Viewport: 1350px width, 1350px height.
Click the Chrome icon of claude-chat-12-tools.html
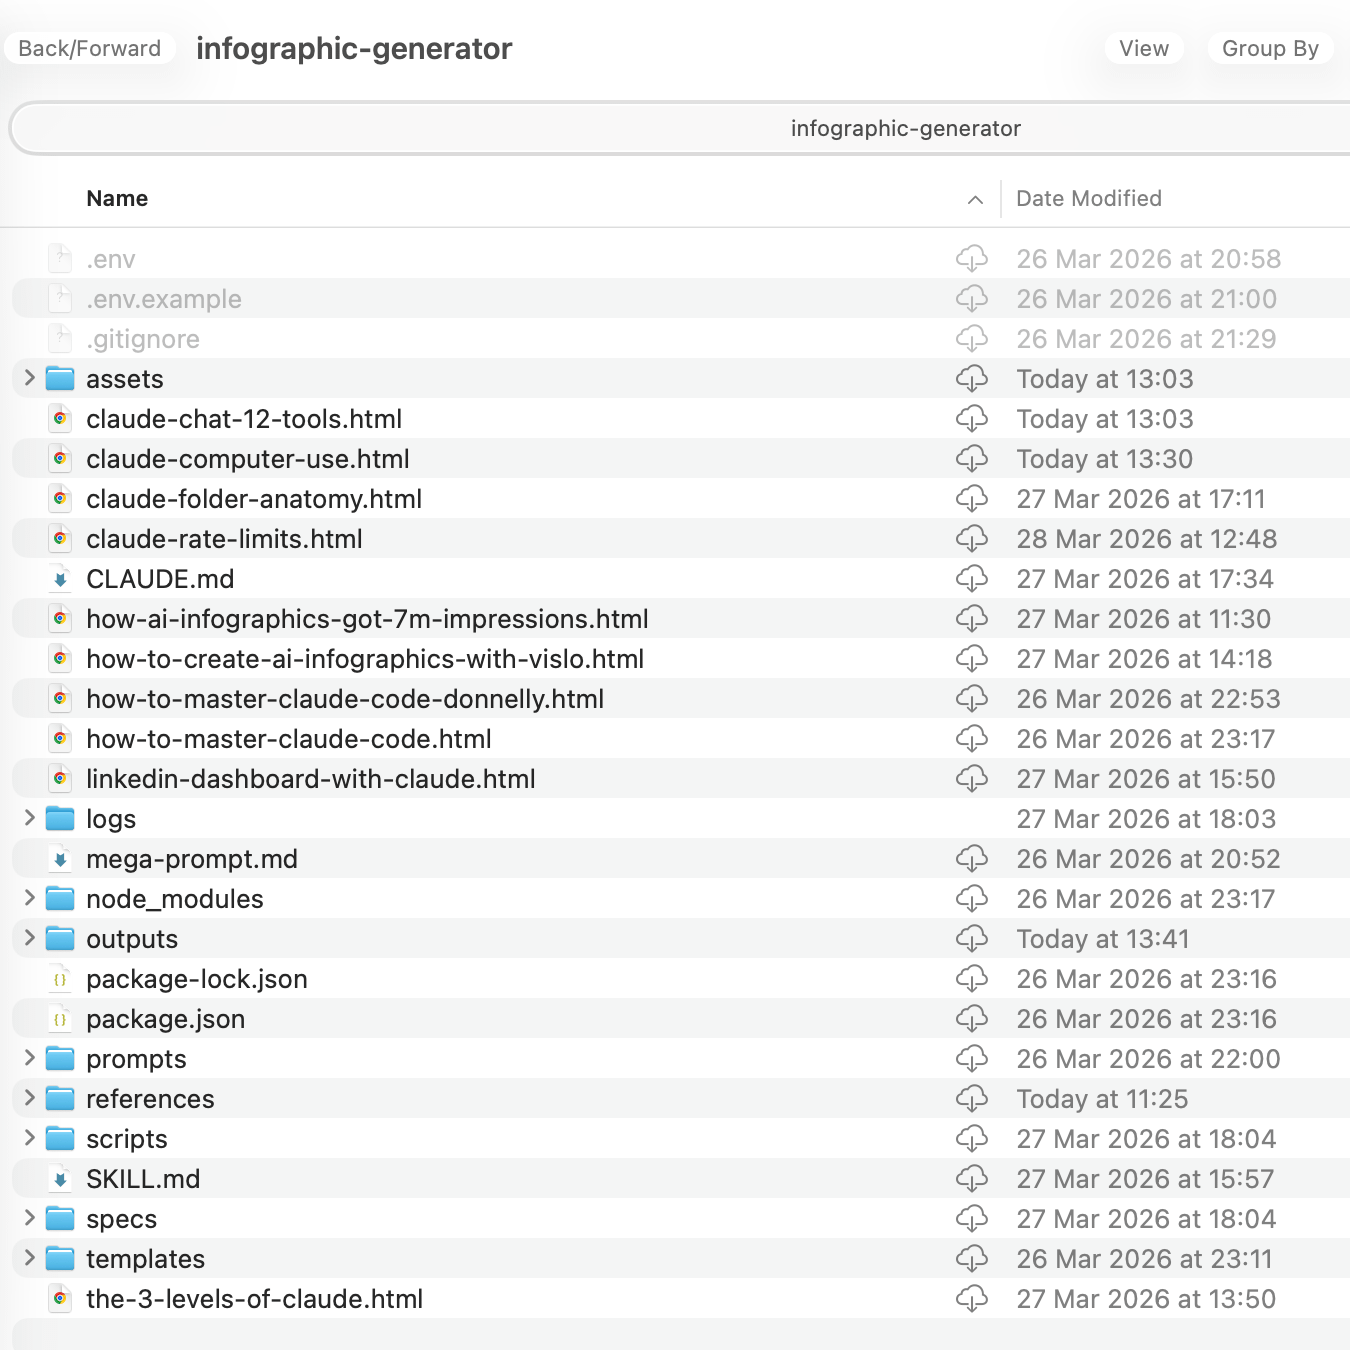(x=60, y=419)
